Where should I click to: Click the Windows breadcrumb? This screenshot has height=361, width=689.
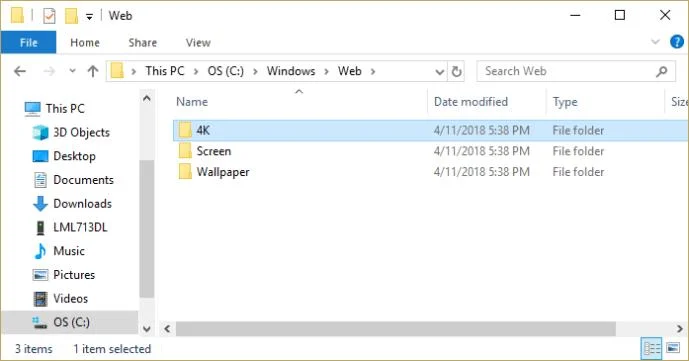(x=291, y=71)
